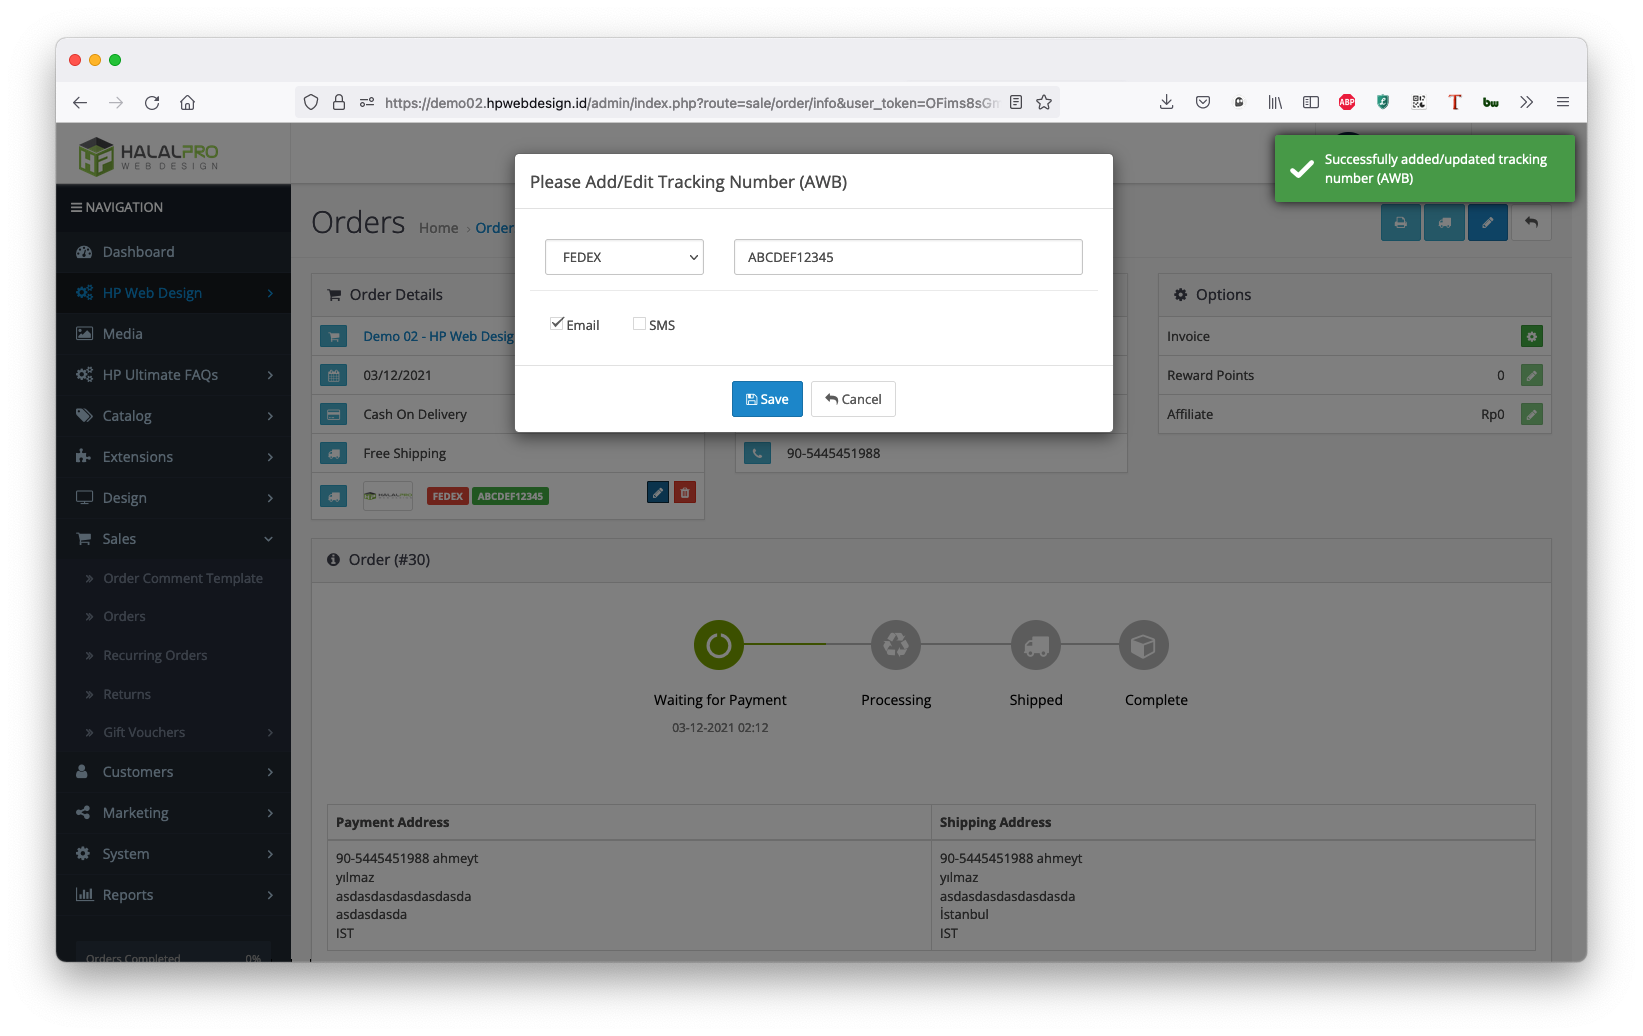Click the blue edit tracking number pencil icon
The height and width of the screenshot is (1036, 1643).
pos(658,492)
